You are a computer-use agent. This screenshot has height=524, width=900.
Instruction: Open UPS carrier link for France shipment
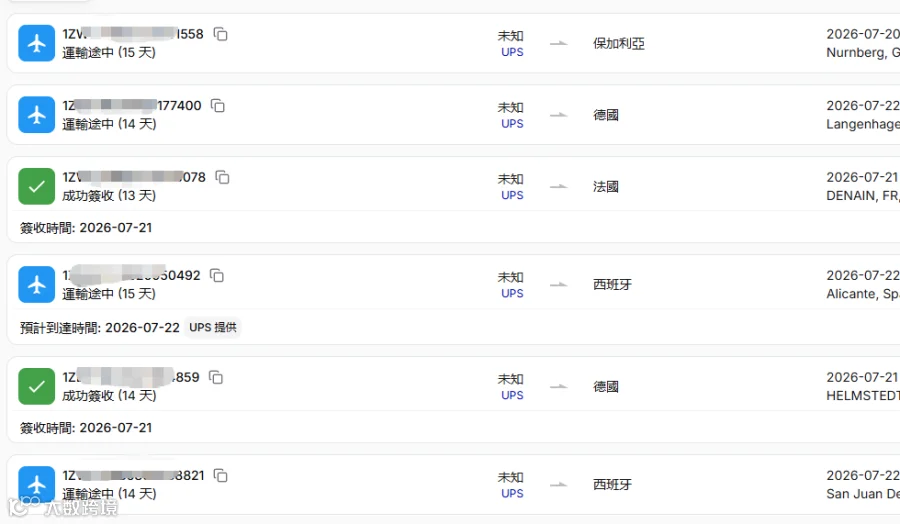(512, 196)
